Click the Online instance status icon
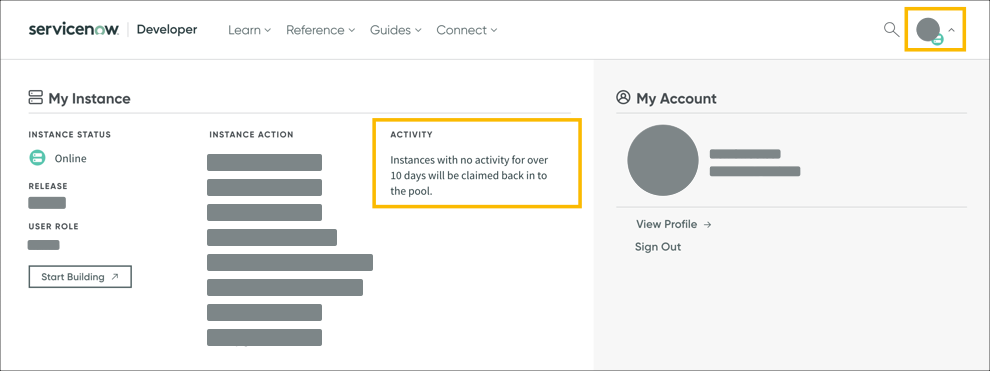 point(37,158)
